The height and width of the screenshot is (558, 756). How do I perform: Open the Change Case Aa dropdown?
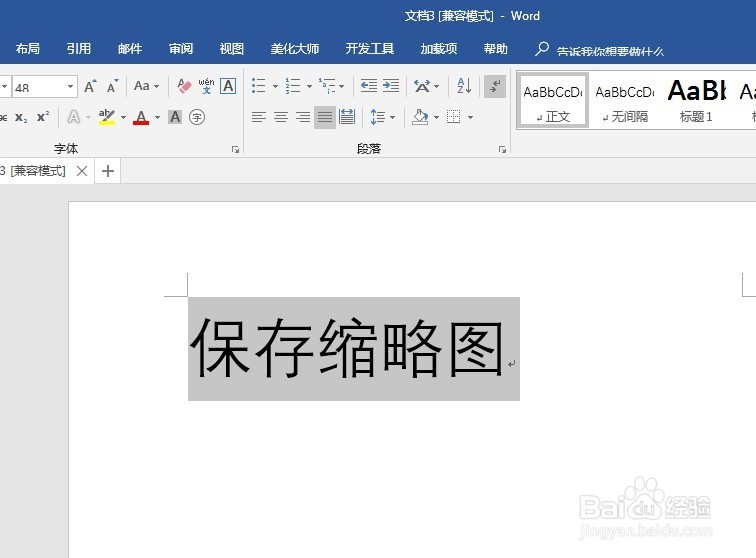[146, 86]
